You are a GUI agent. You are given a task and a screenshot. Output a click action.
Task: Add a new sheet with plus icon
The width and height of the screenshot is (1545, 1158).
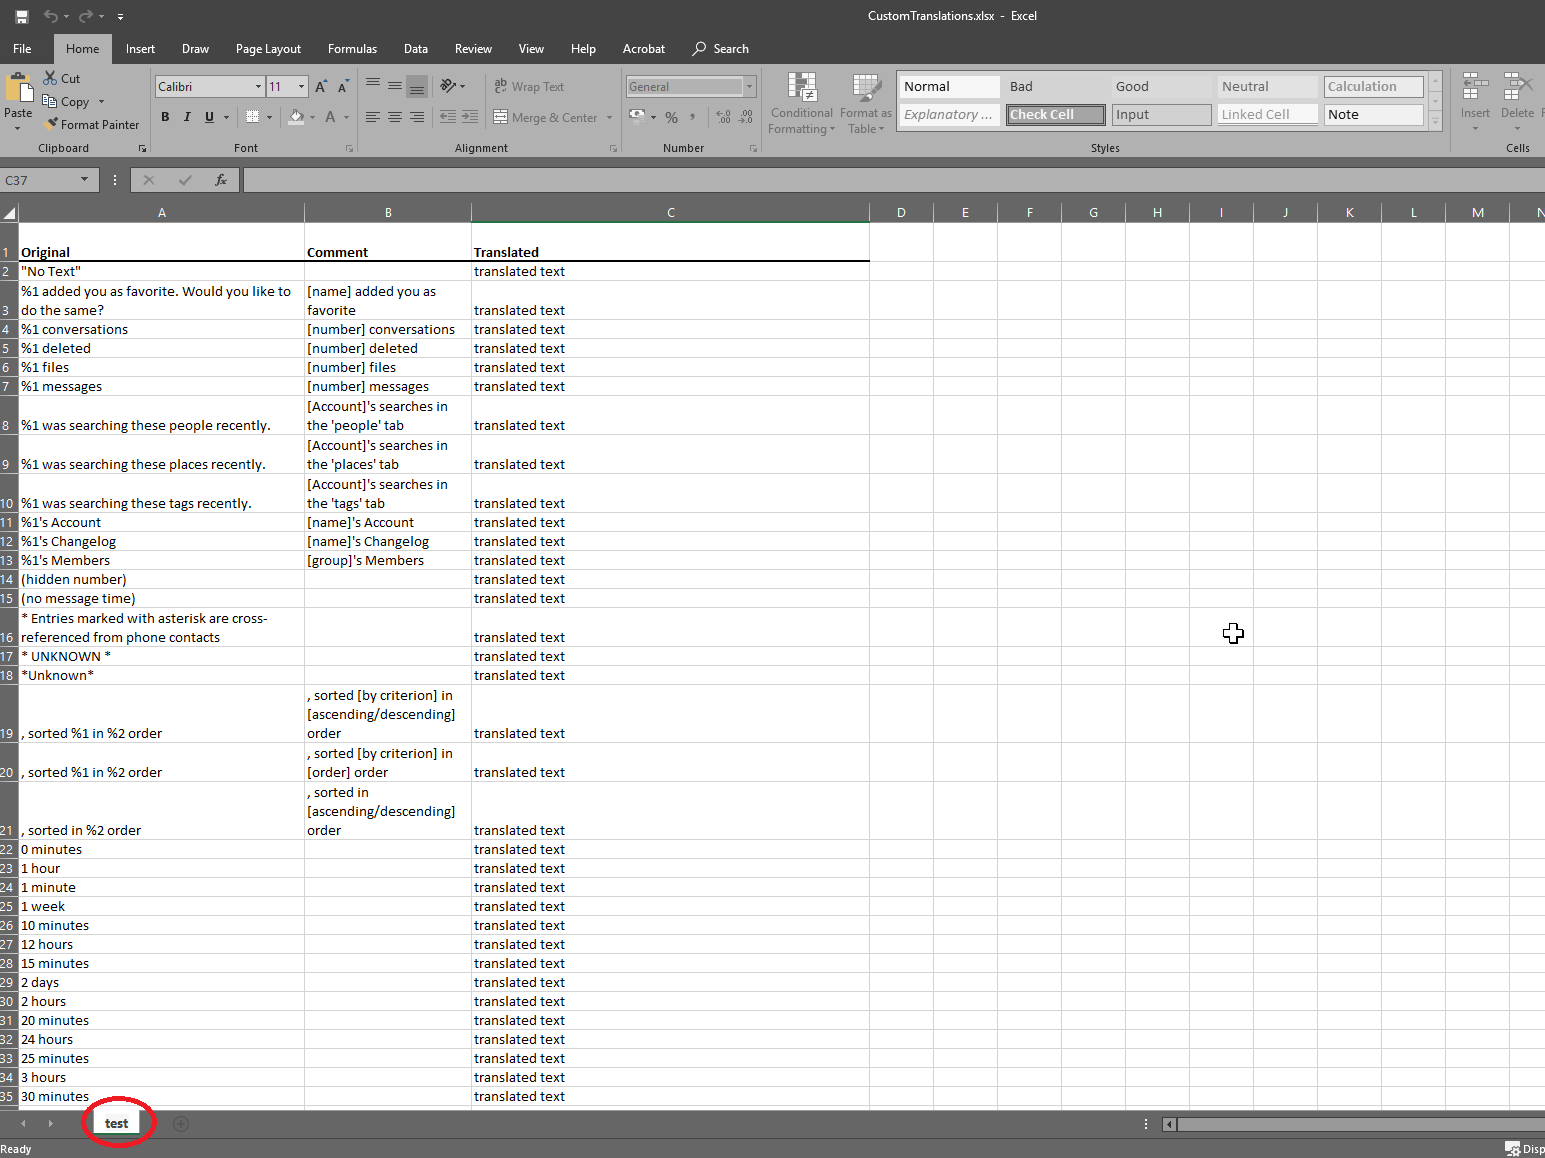[181, 1124]
